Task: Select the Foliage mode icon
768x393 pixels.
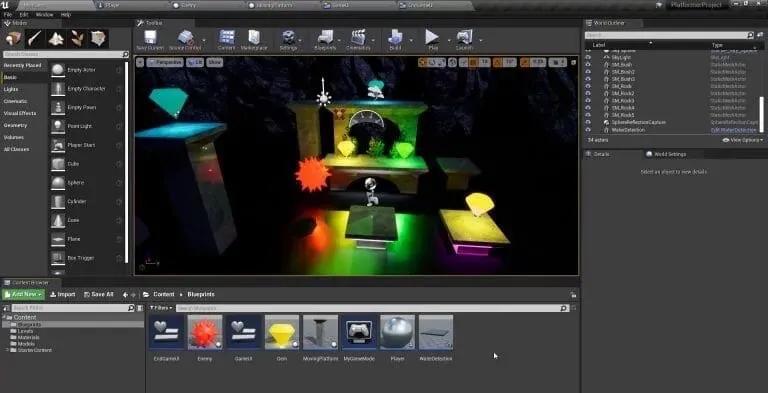Action: point(77,38)
